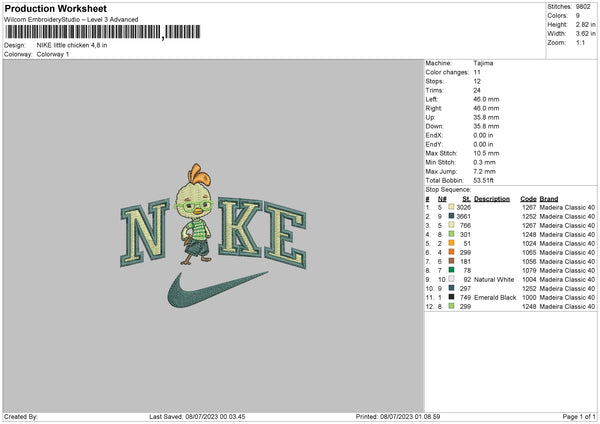The image size is (600, 424).
Task: Select the Colorway 1 value
Action: click(x=53, y=54)
